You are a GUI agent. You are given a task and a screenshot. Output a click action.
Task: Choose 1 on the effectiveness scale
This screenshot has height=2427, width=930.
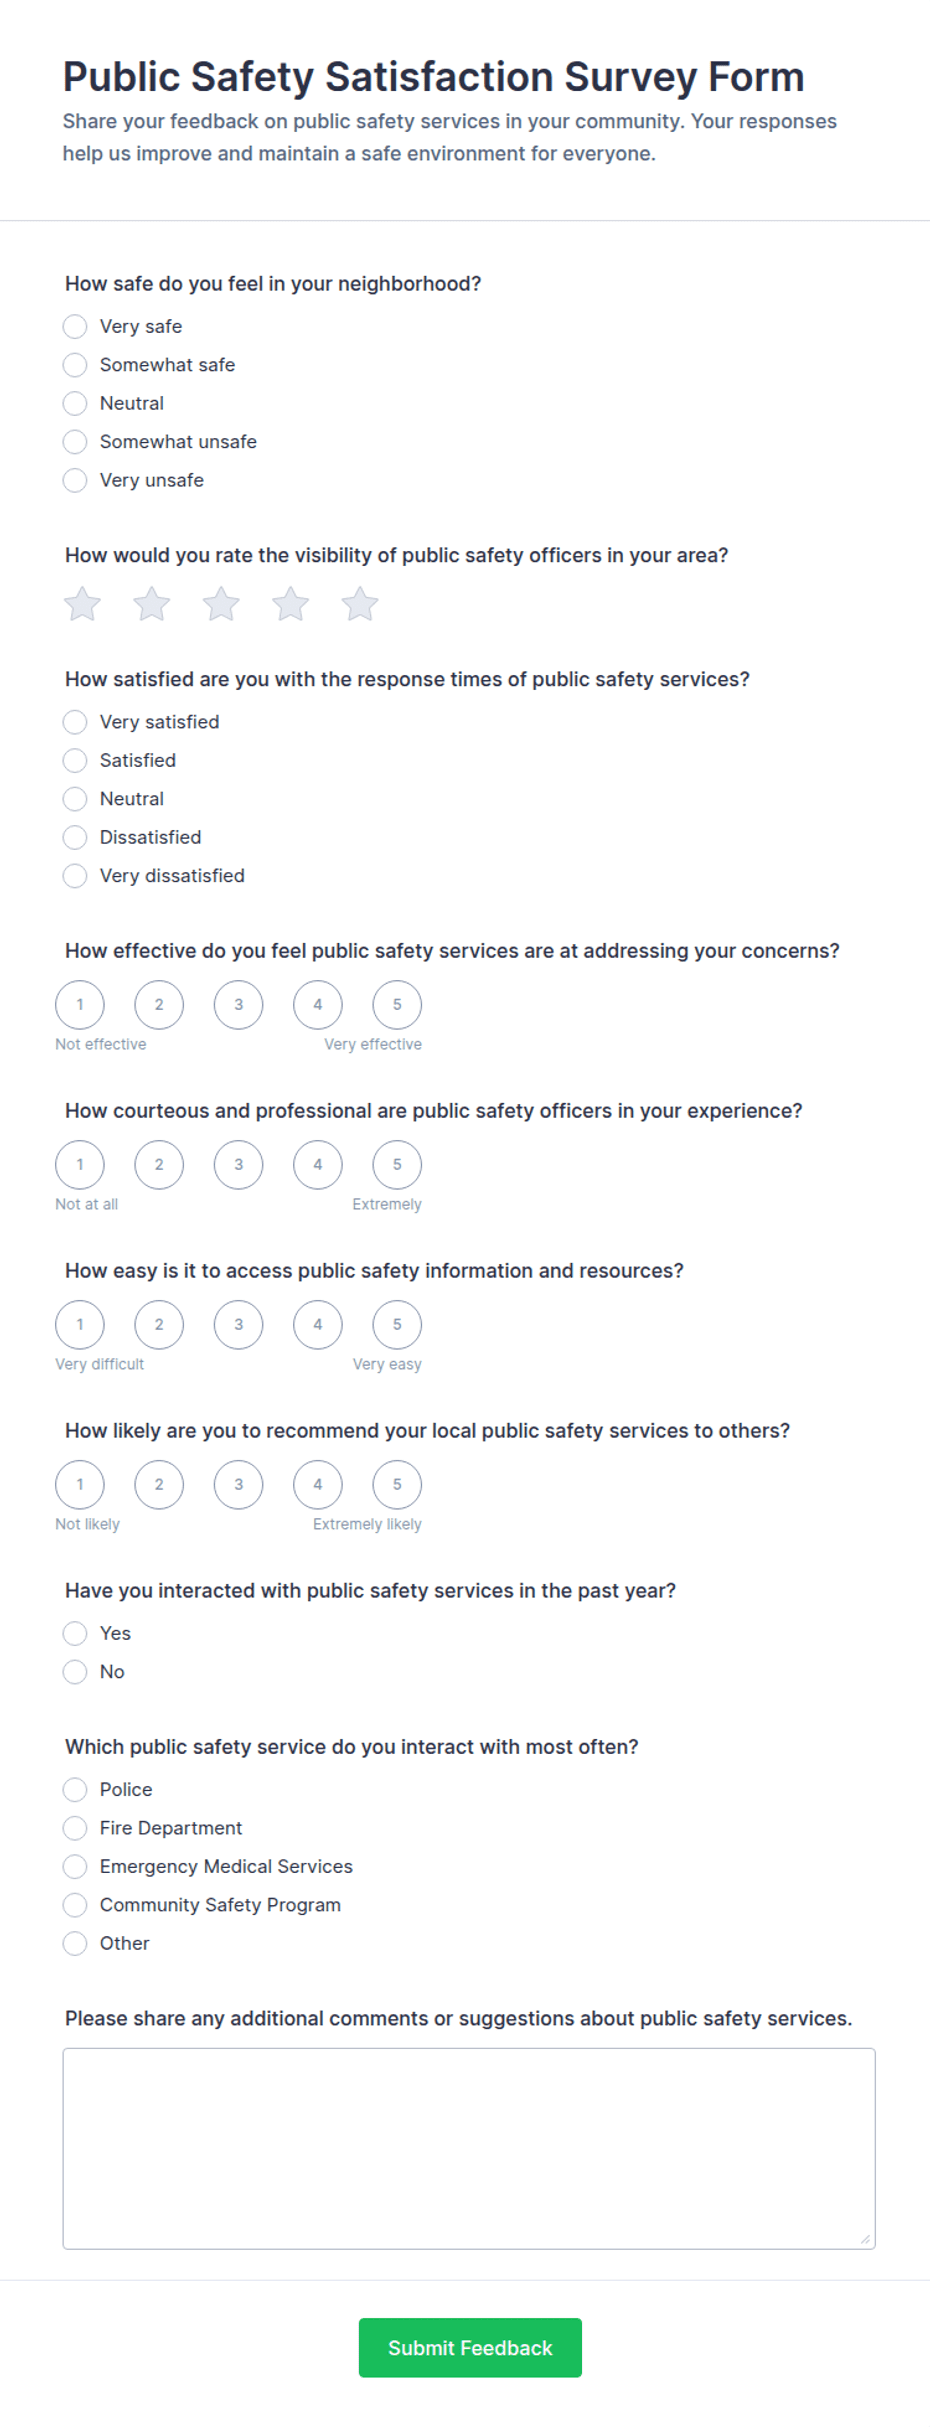80,1005
